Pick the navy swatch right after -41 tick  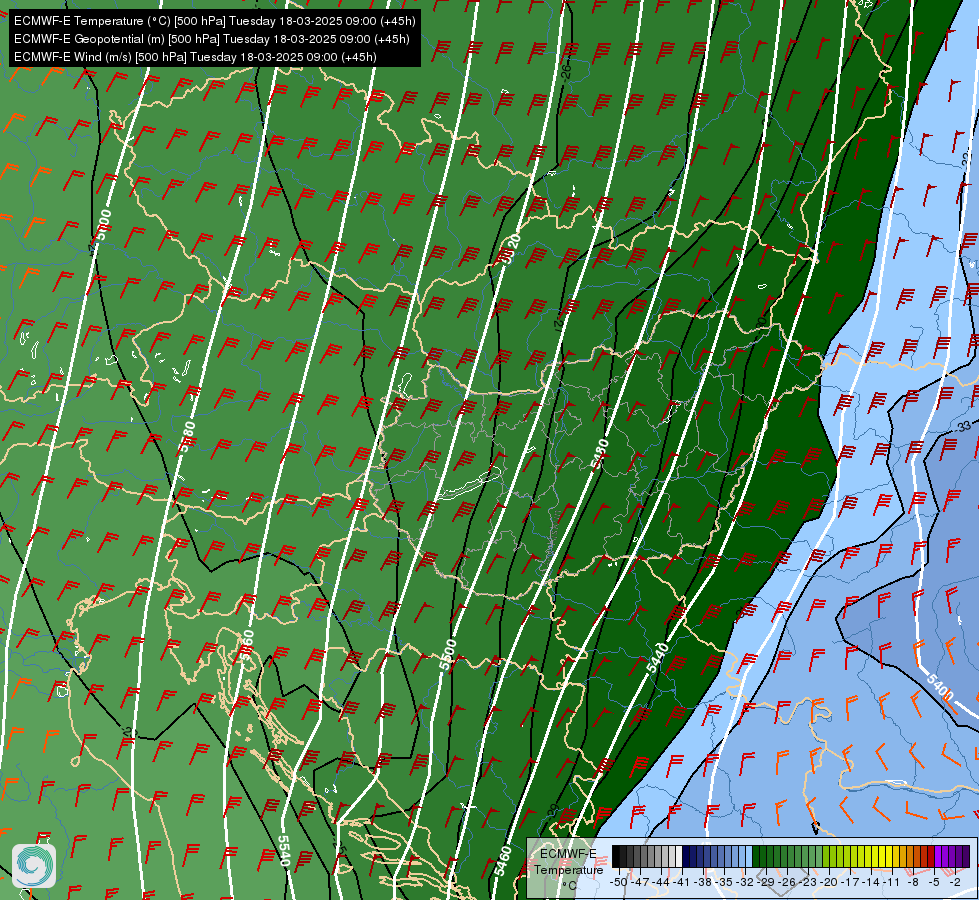(x=686, y=856)
